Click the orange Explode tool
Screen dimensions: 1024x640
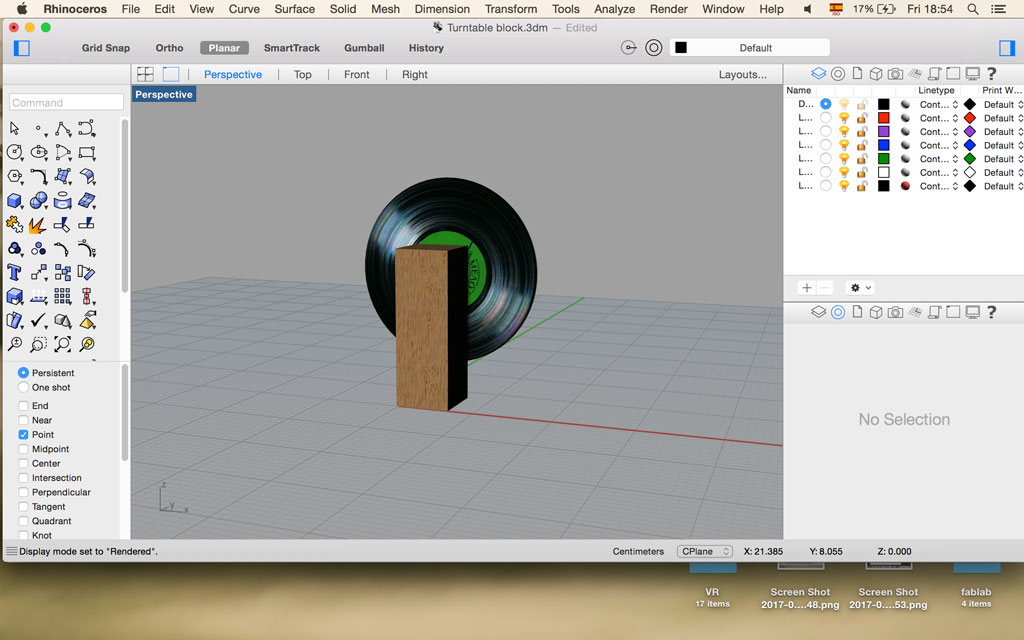[x=38, y=225]
